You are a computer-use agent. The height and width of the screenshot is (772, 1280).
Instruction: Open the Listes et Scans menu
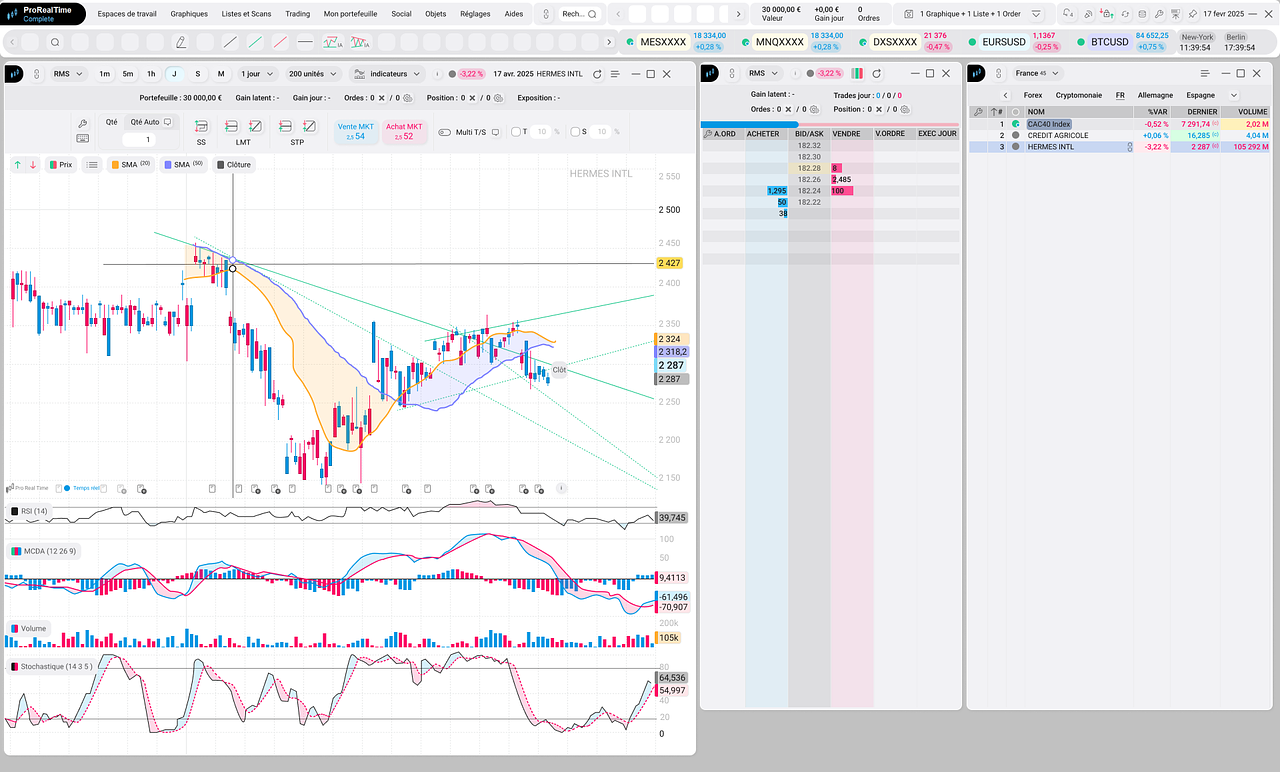click(x=246, y=14)
